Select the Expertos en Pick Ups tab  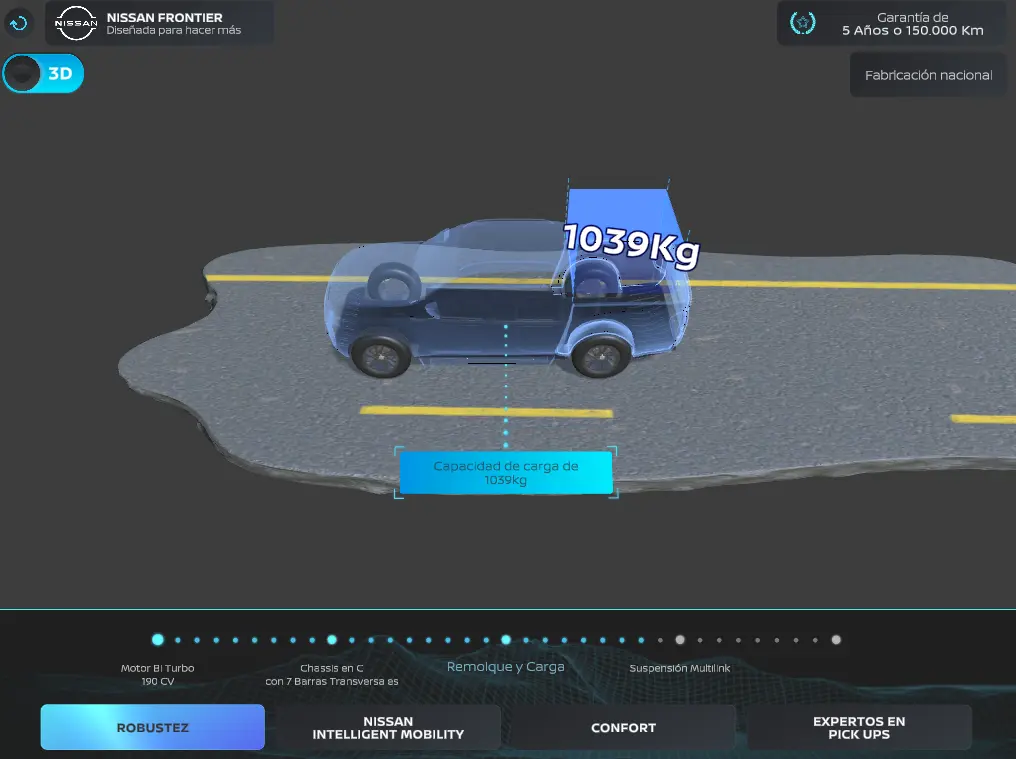click(x=859, y=727)
